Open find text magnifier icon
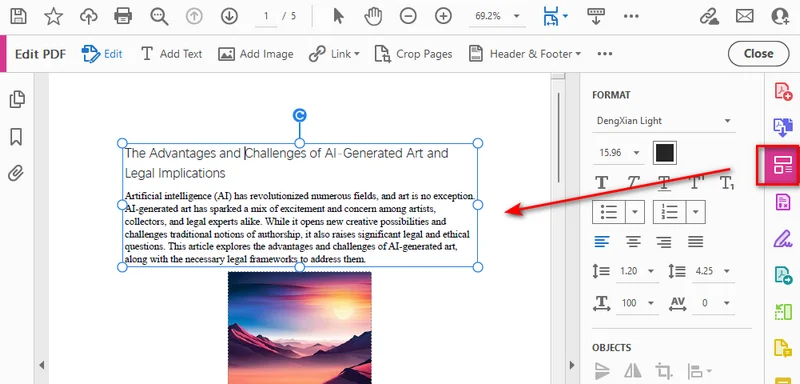 [x=159, y=16]
